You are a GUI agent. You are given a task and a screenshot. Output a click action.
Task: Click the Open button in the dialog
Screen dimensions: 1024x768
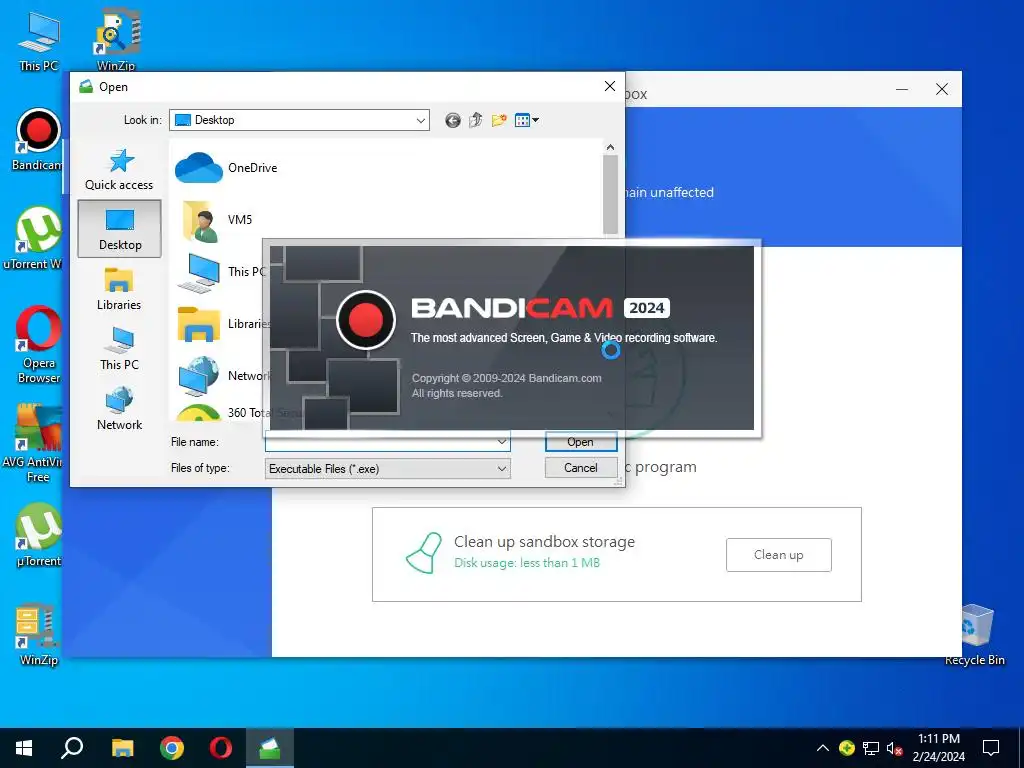click(581, 442)
